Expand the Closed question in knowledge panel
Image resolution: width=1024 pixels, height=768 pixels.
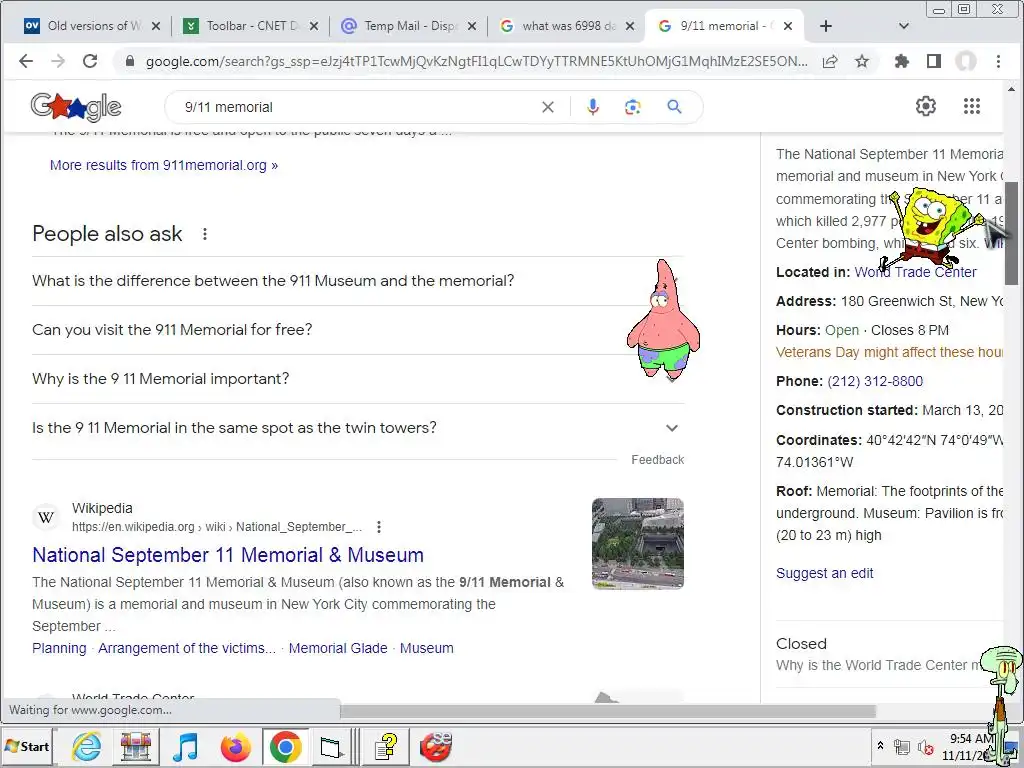coord(889,654)
